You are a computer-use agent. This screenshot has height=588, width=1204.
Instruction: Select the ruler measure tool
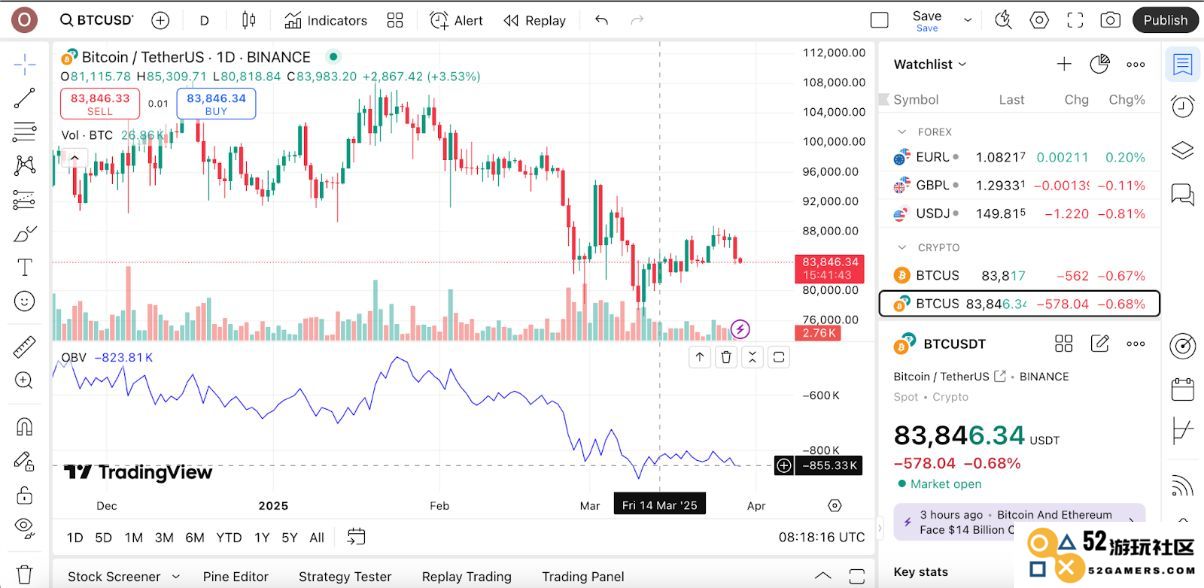[x=25, y=347]
